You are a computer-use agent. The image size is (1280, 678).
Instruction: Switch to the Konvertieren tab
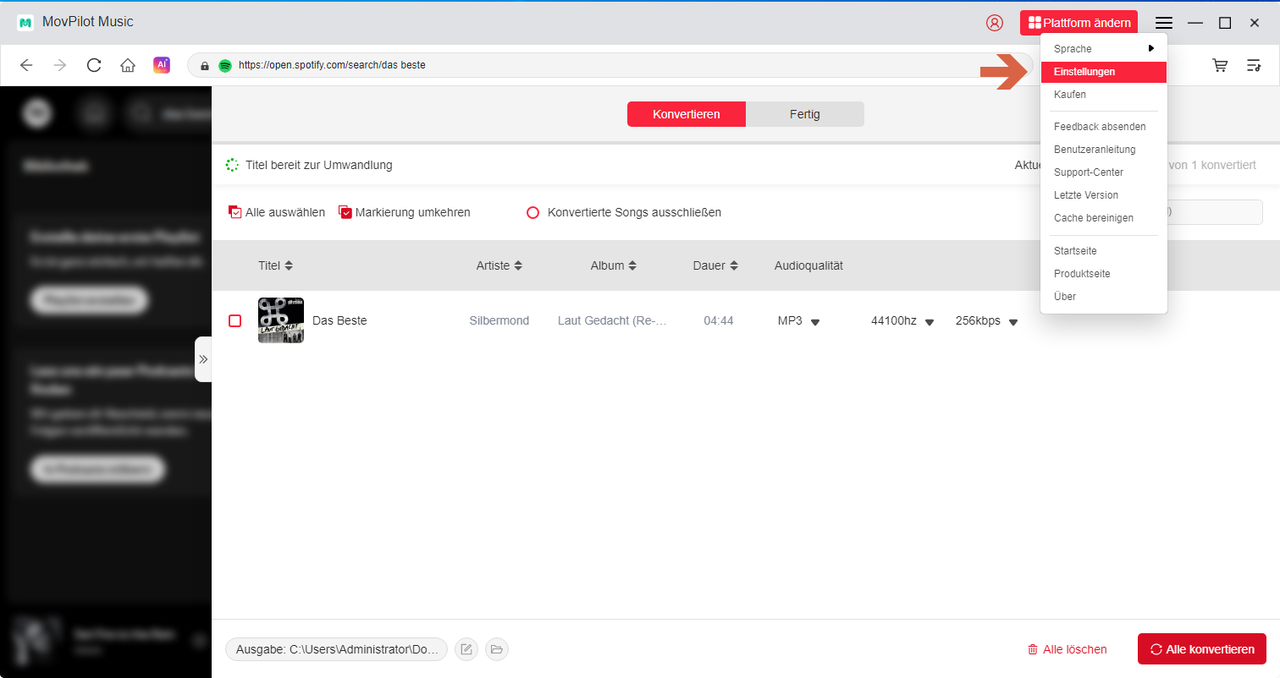(686, 114)
